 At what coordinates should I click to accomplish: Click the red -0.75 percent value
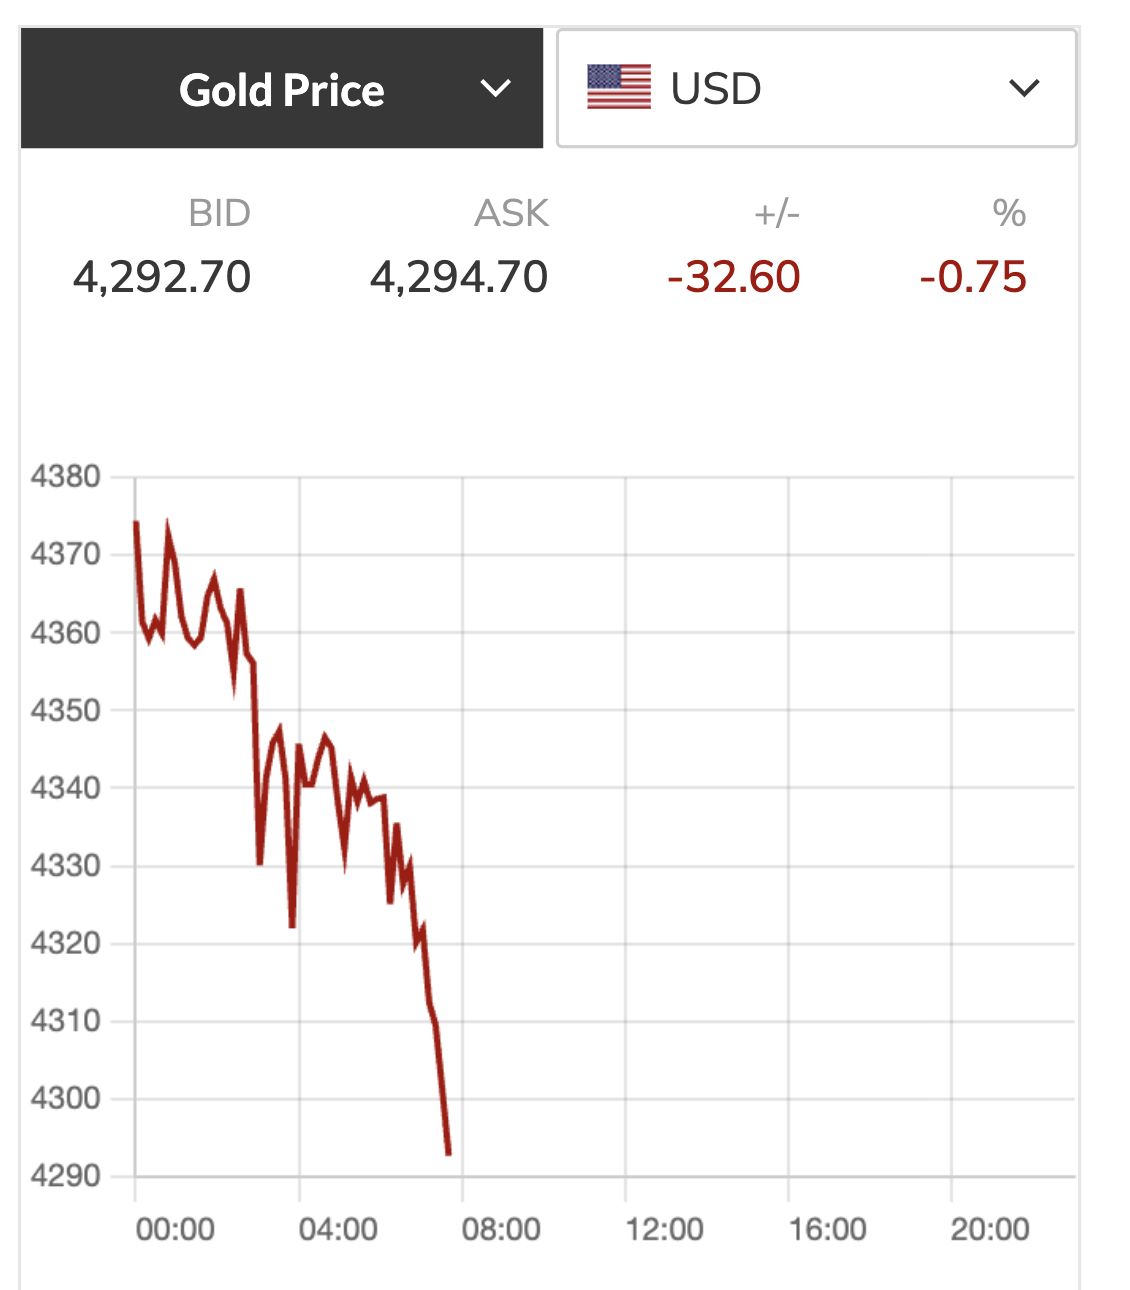point(973,277)
